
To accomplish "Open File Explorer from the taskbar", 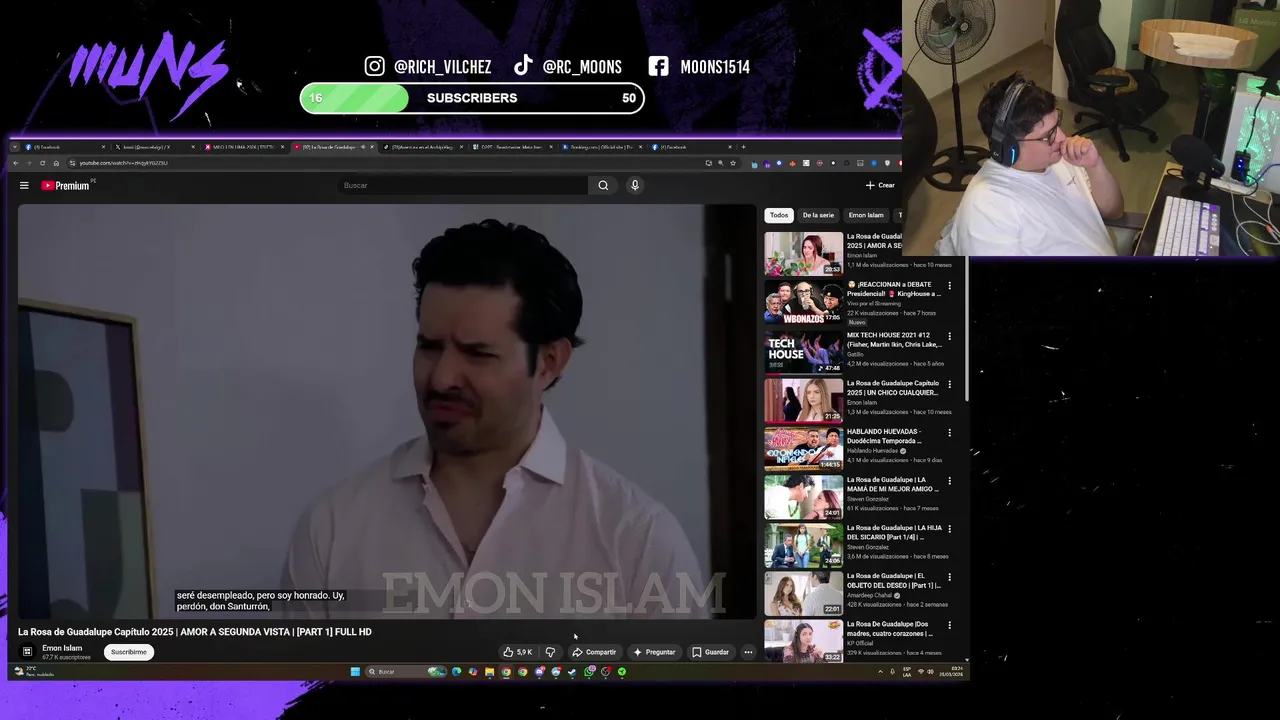I will click(489, 672).
